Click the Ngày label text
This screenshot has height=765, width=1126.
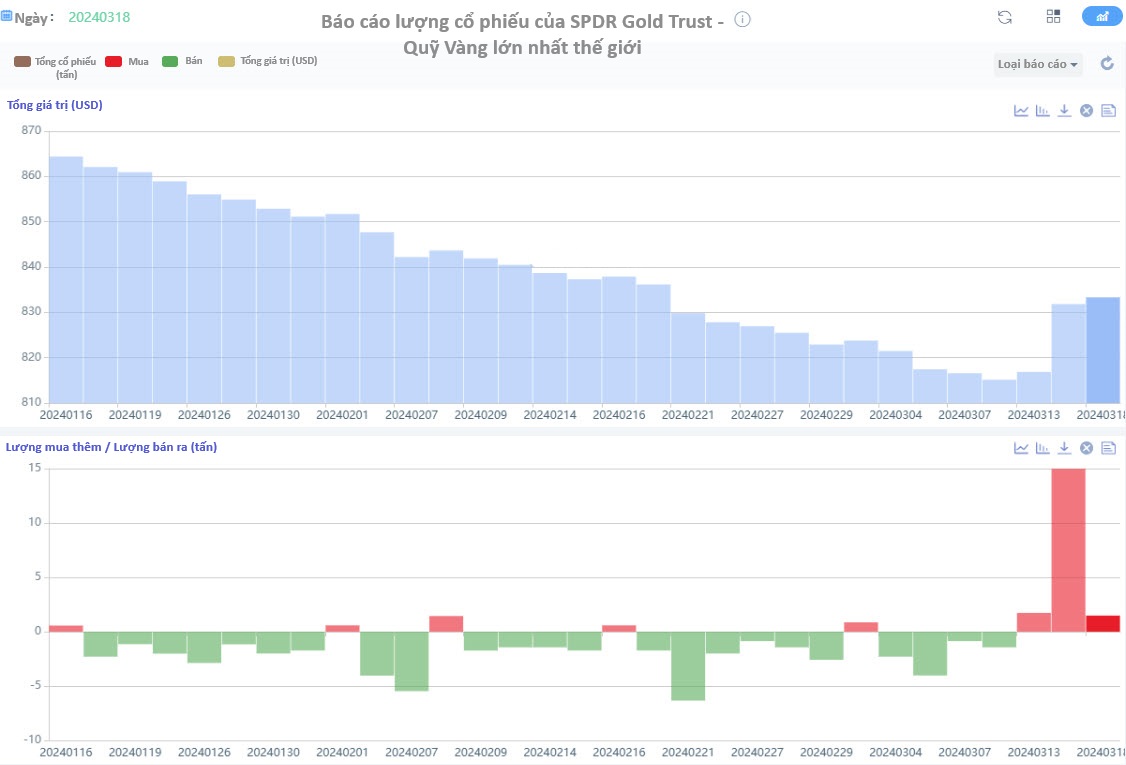click(x=34, y=18)
